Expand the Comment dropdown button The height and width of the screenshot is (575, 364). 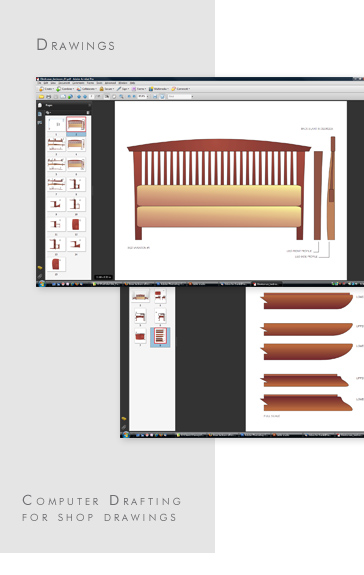[x=181, y=89]
